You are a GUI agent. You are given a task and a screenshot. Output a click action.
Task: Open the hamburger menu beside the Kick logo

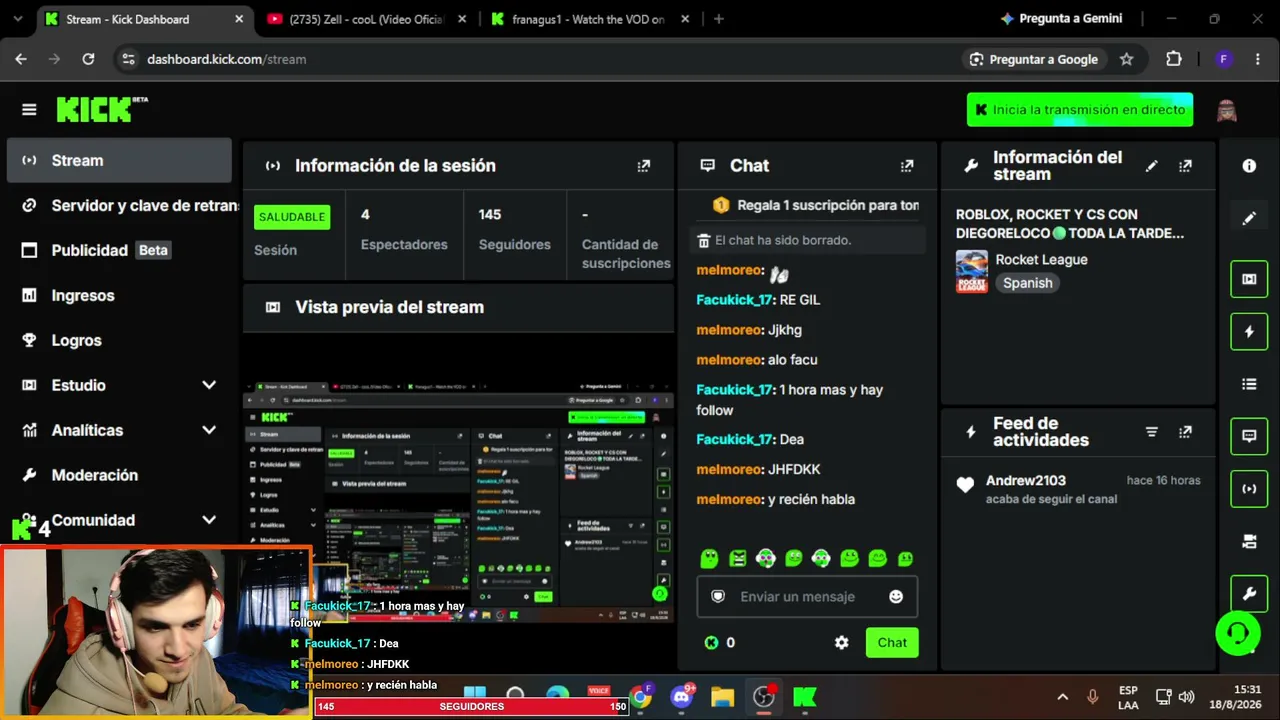(29, 110)
